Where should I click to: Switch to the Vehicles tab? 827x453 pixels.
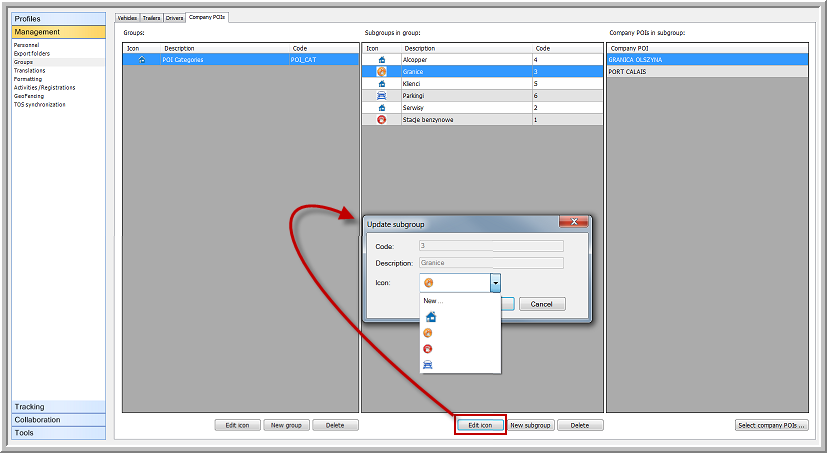coord(127,18)
